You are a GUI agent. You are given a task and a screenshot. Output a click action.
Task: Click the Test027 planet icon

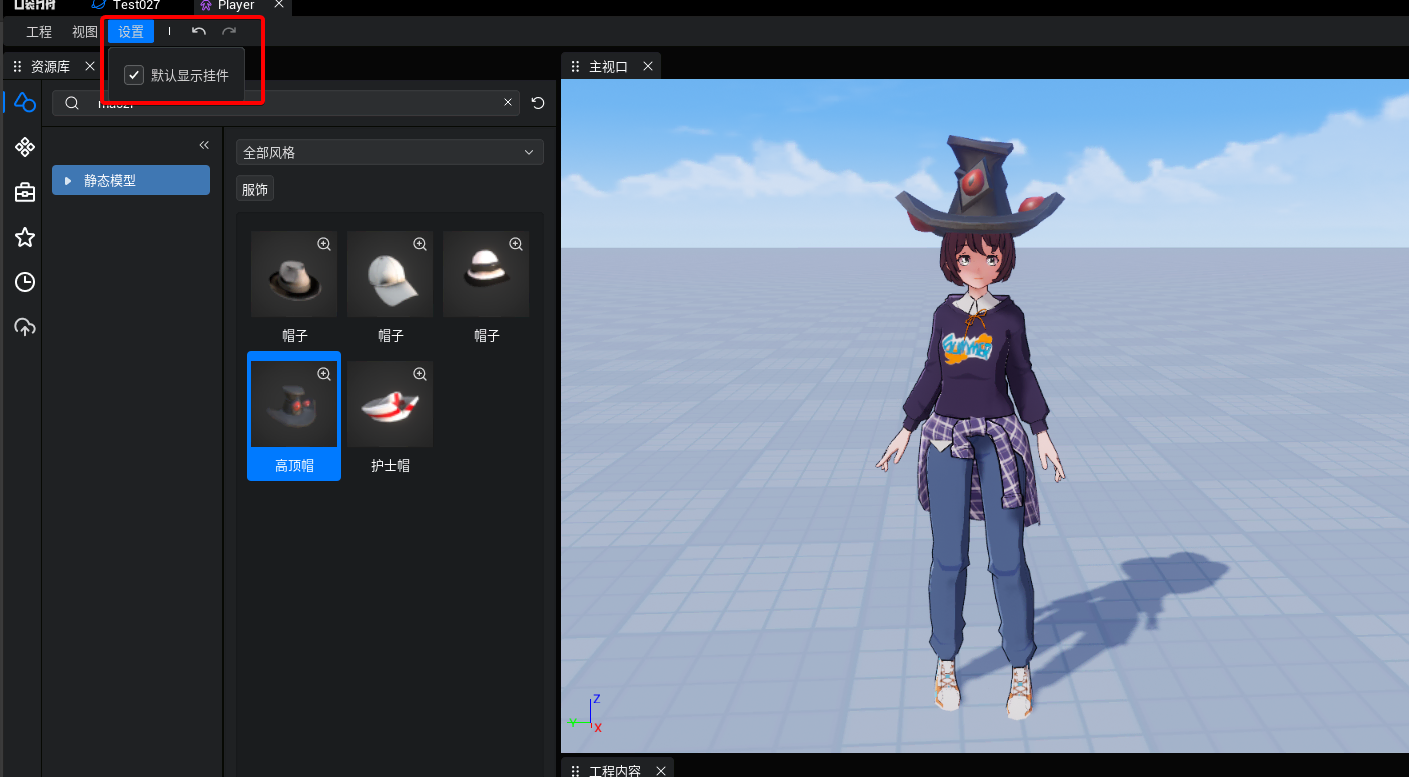tap(98, 5)
